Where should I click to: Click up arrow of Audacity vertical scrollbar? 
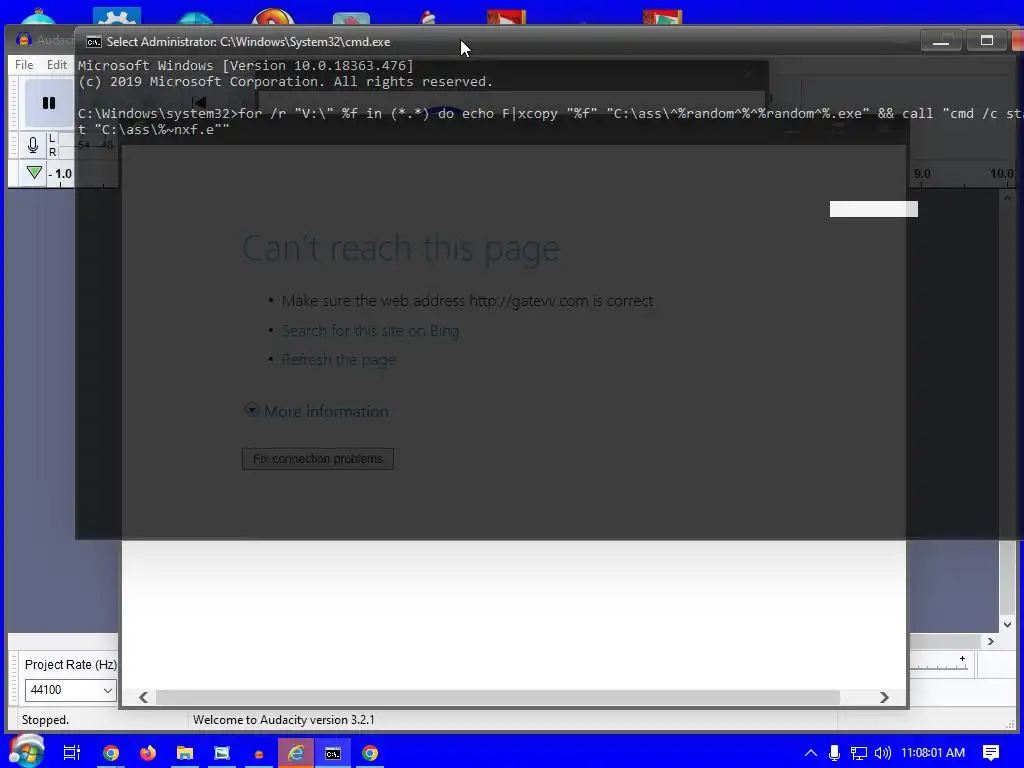[1007, 197]
